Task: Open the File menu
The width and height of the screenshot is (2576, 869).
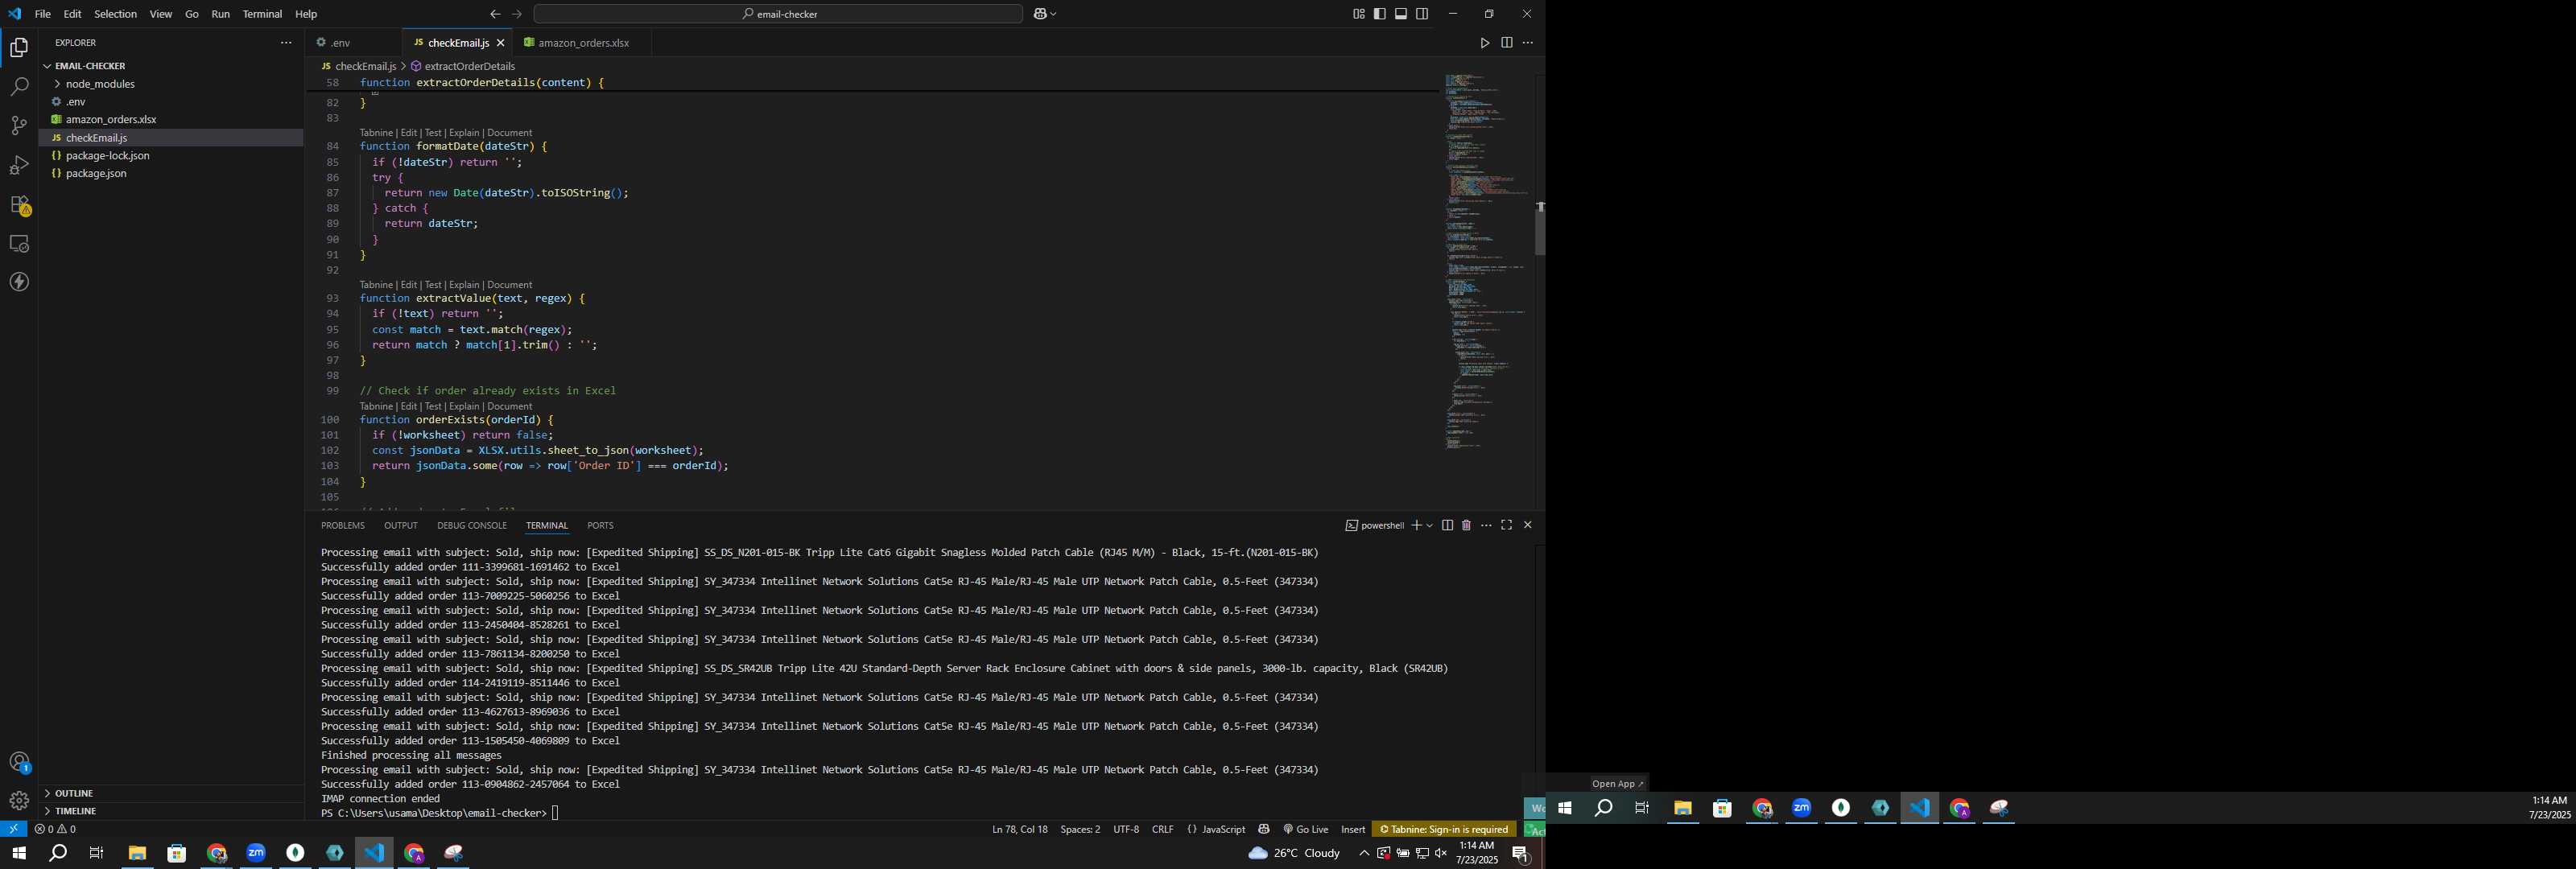Action: [43, 14]
